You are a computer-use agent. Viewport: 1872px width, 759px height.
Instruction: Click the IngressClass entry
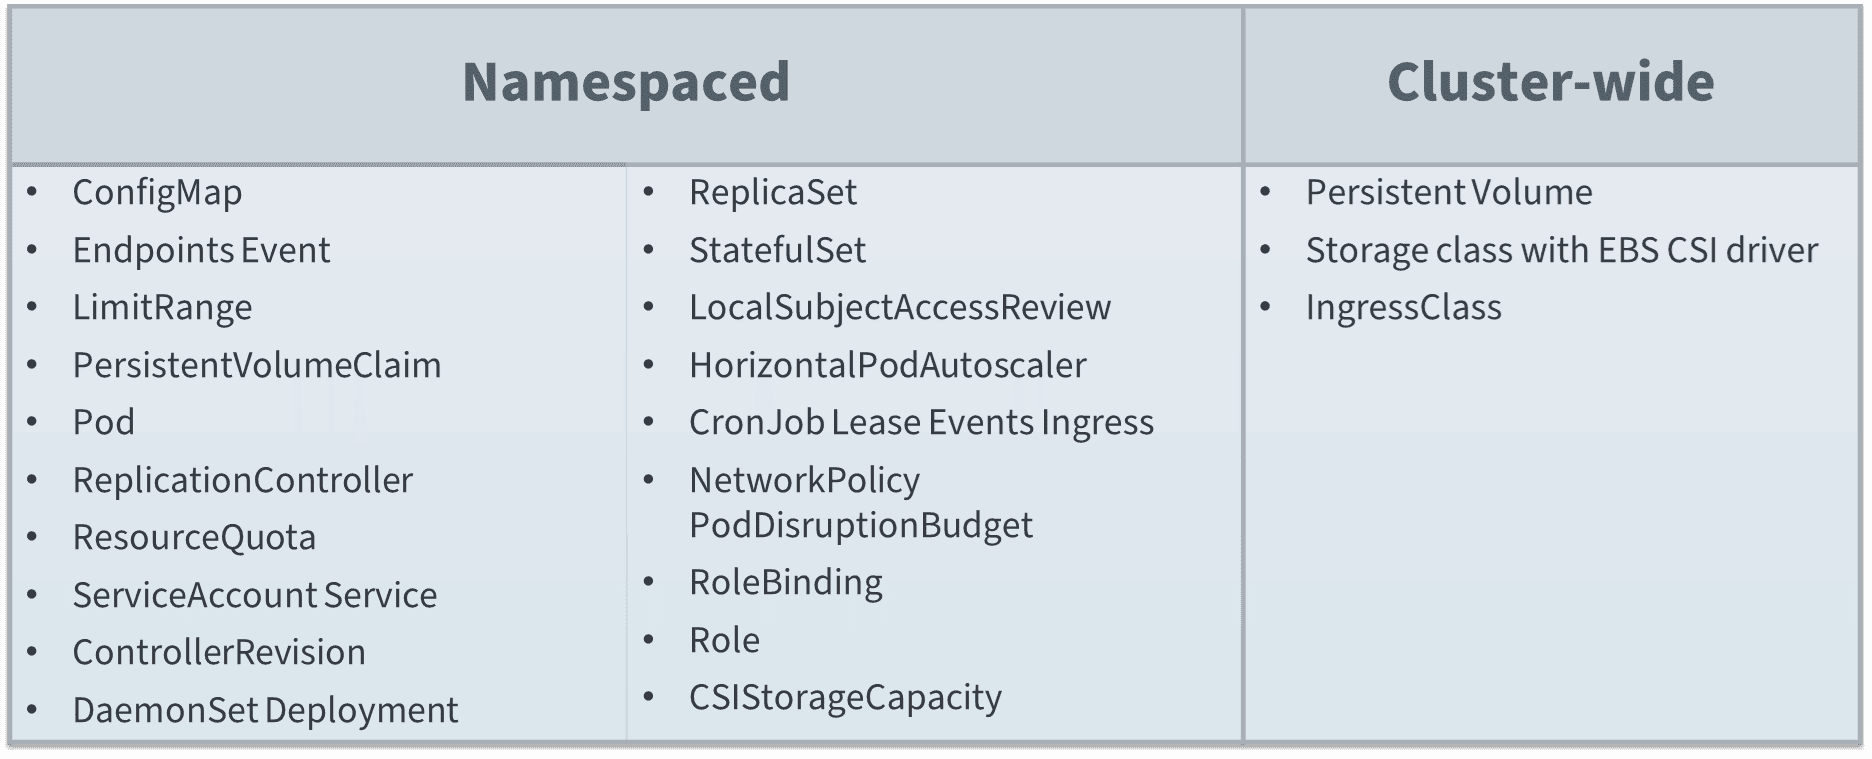[x=1403, y=307]
